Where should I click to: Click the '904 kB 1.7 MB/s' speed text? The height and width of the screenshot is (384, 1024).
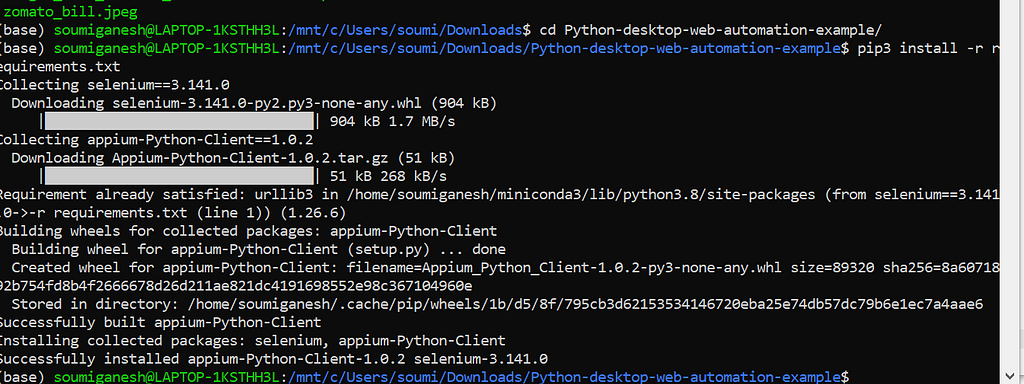(392, 121)
